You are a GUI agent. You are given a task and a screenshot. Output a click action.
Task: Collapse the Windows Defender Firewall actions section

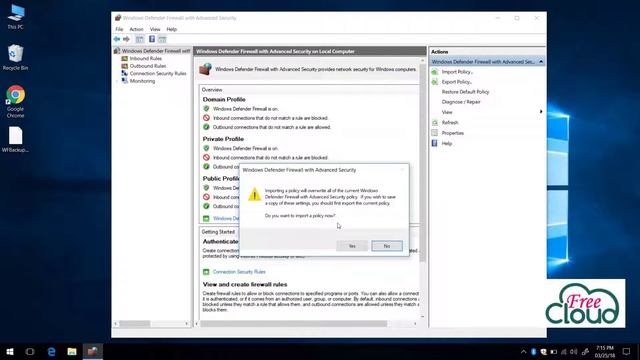click(541, 62)
